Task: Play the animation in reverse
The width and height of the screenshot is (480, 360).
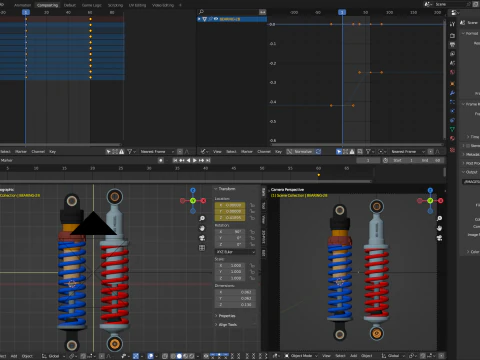Action: point(188,160)
